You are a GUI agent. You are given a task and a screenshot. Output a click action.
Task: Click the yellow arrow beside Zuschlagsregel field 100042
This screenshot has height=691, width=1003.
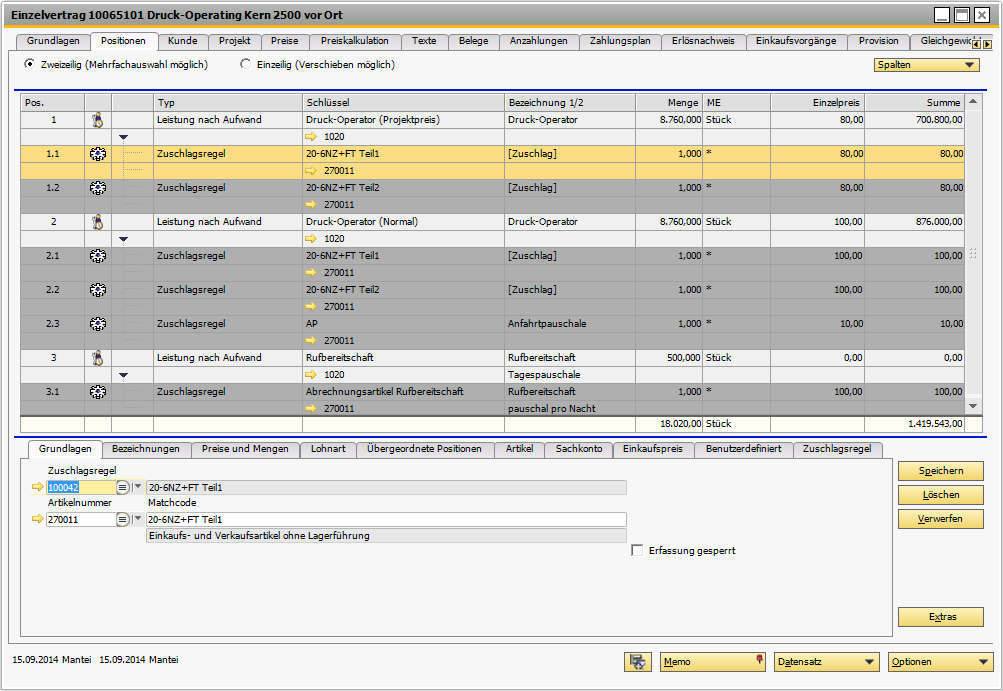(x=38, y=487)
